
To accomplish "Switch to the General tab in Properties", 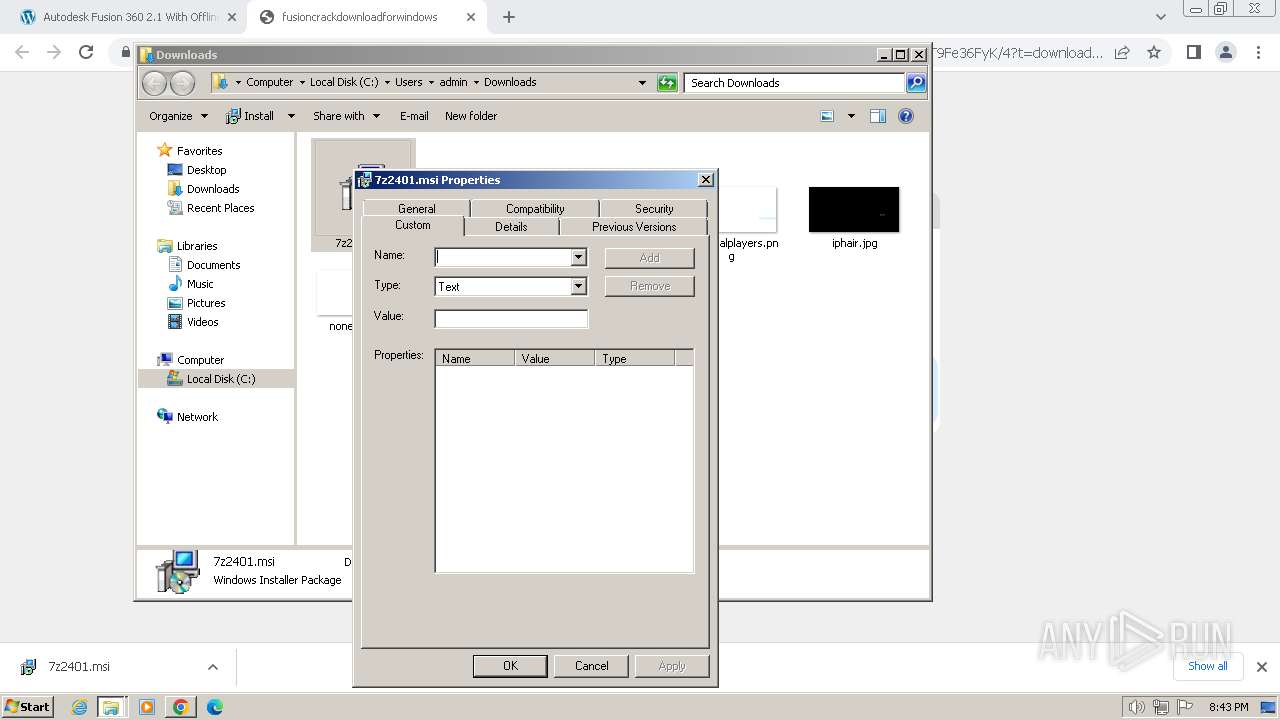I will click(416, 208).
